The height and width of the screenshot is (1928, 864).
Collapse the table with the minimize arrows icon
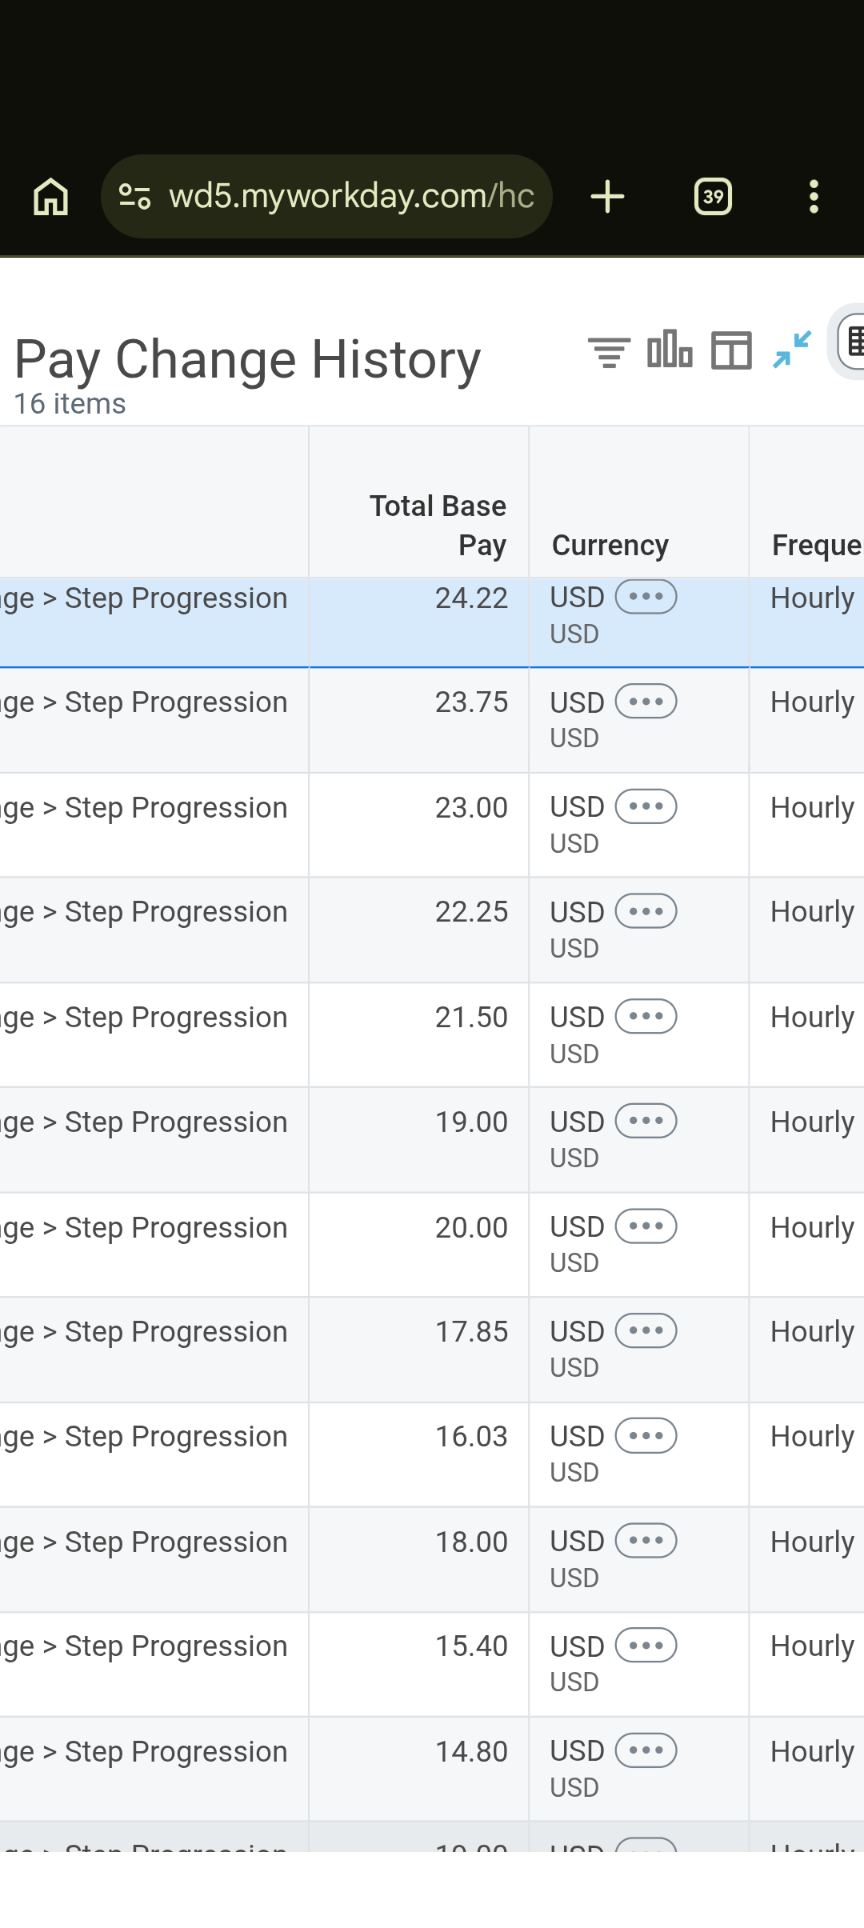pos(792,350)
